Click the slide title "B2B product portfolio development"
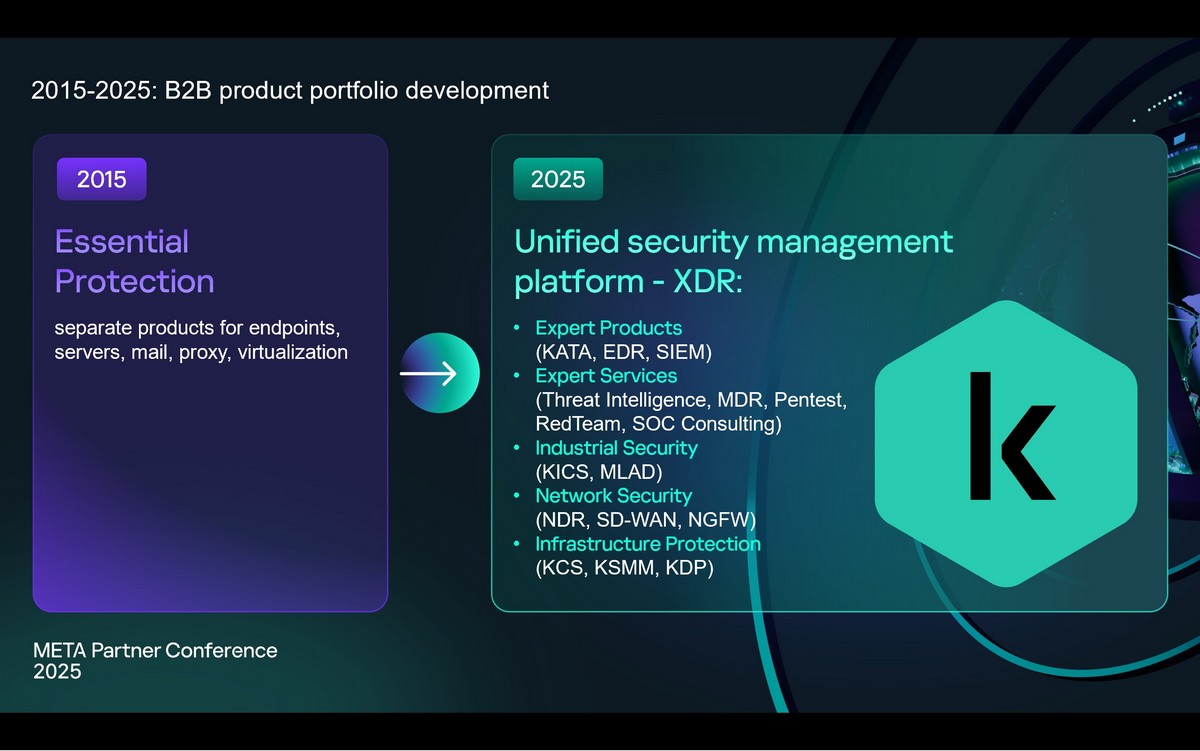1200x751 pixels. click(x=357, y=90)
